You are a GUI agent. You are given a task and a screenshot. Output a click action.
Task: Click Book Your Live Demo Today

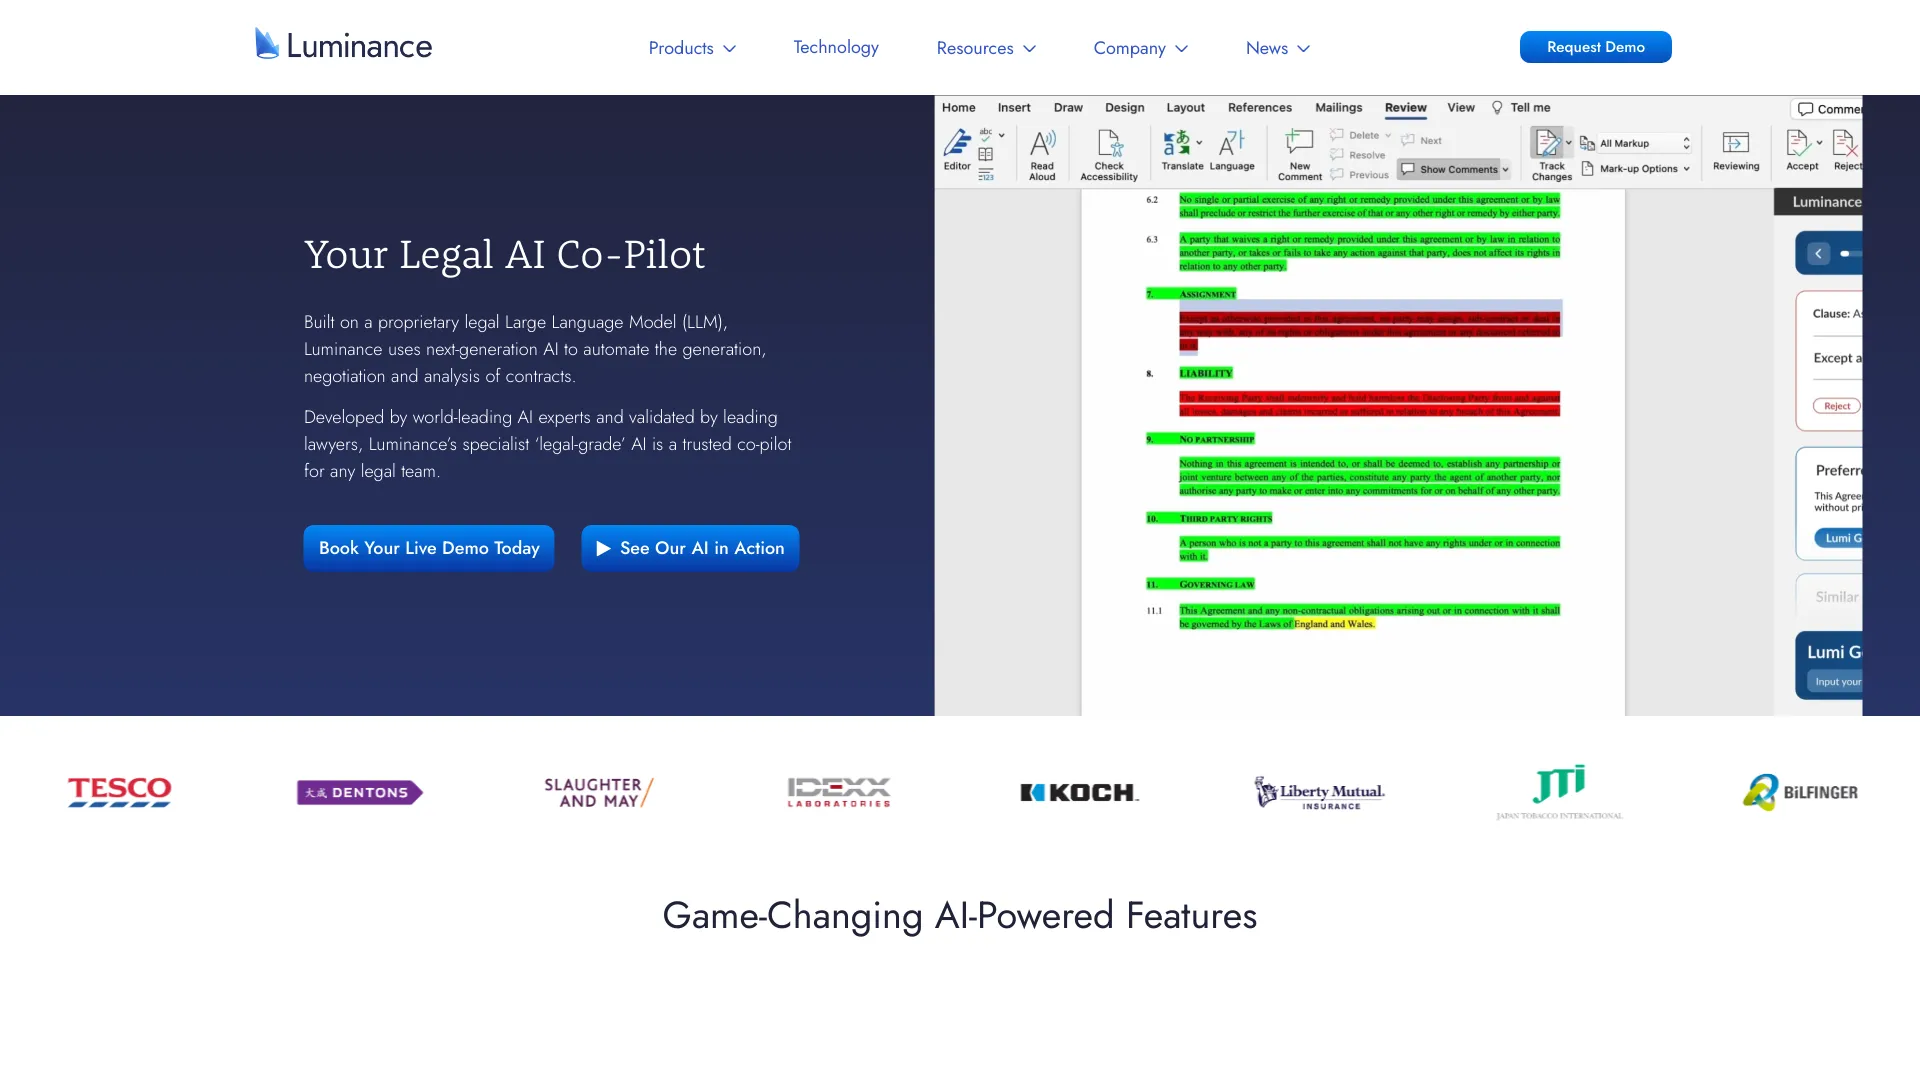coord(429,547)
